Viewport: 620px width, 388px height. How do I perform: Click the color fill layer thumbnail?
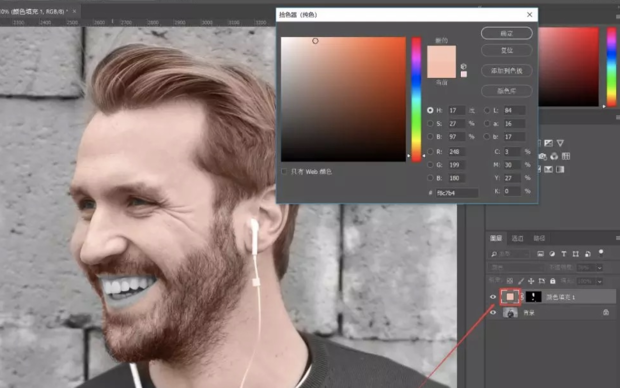tap(510, 297)
